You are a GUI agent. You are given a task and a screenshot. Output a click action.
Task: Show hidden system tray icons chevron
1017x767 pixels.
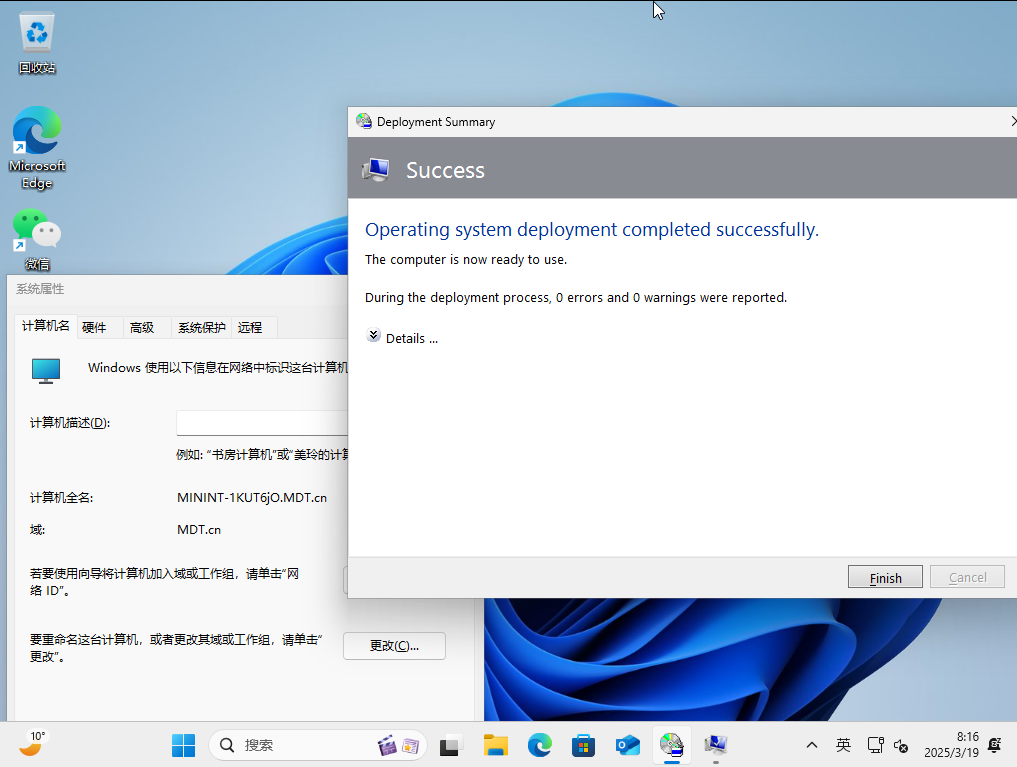812,745
